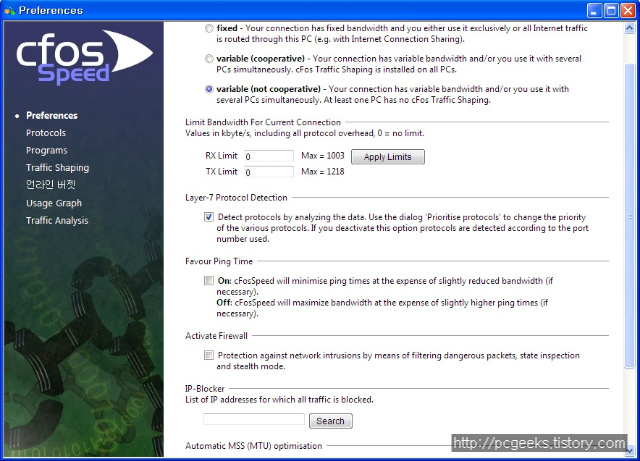Maximize the Preferences window
Screen dimensions: 640x461
tap(611, 11)
